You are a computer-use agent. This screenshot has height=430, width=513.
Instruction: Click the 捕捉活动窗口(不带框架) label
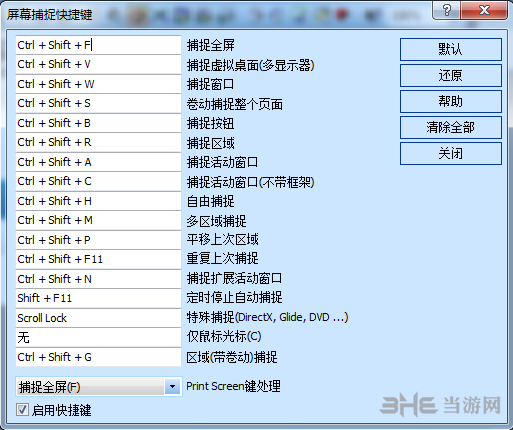[250, 182]
